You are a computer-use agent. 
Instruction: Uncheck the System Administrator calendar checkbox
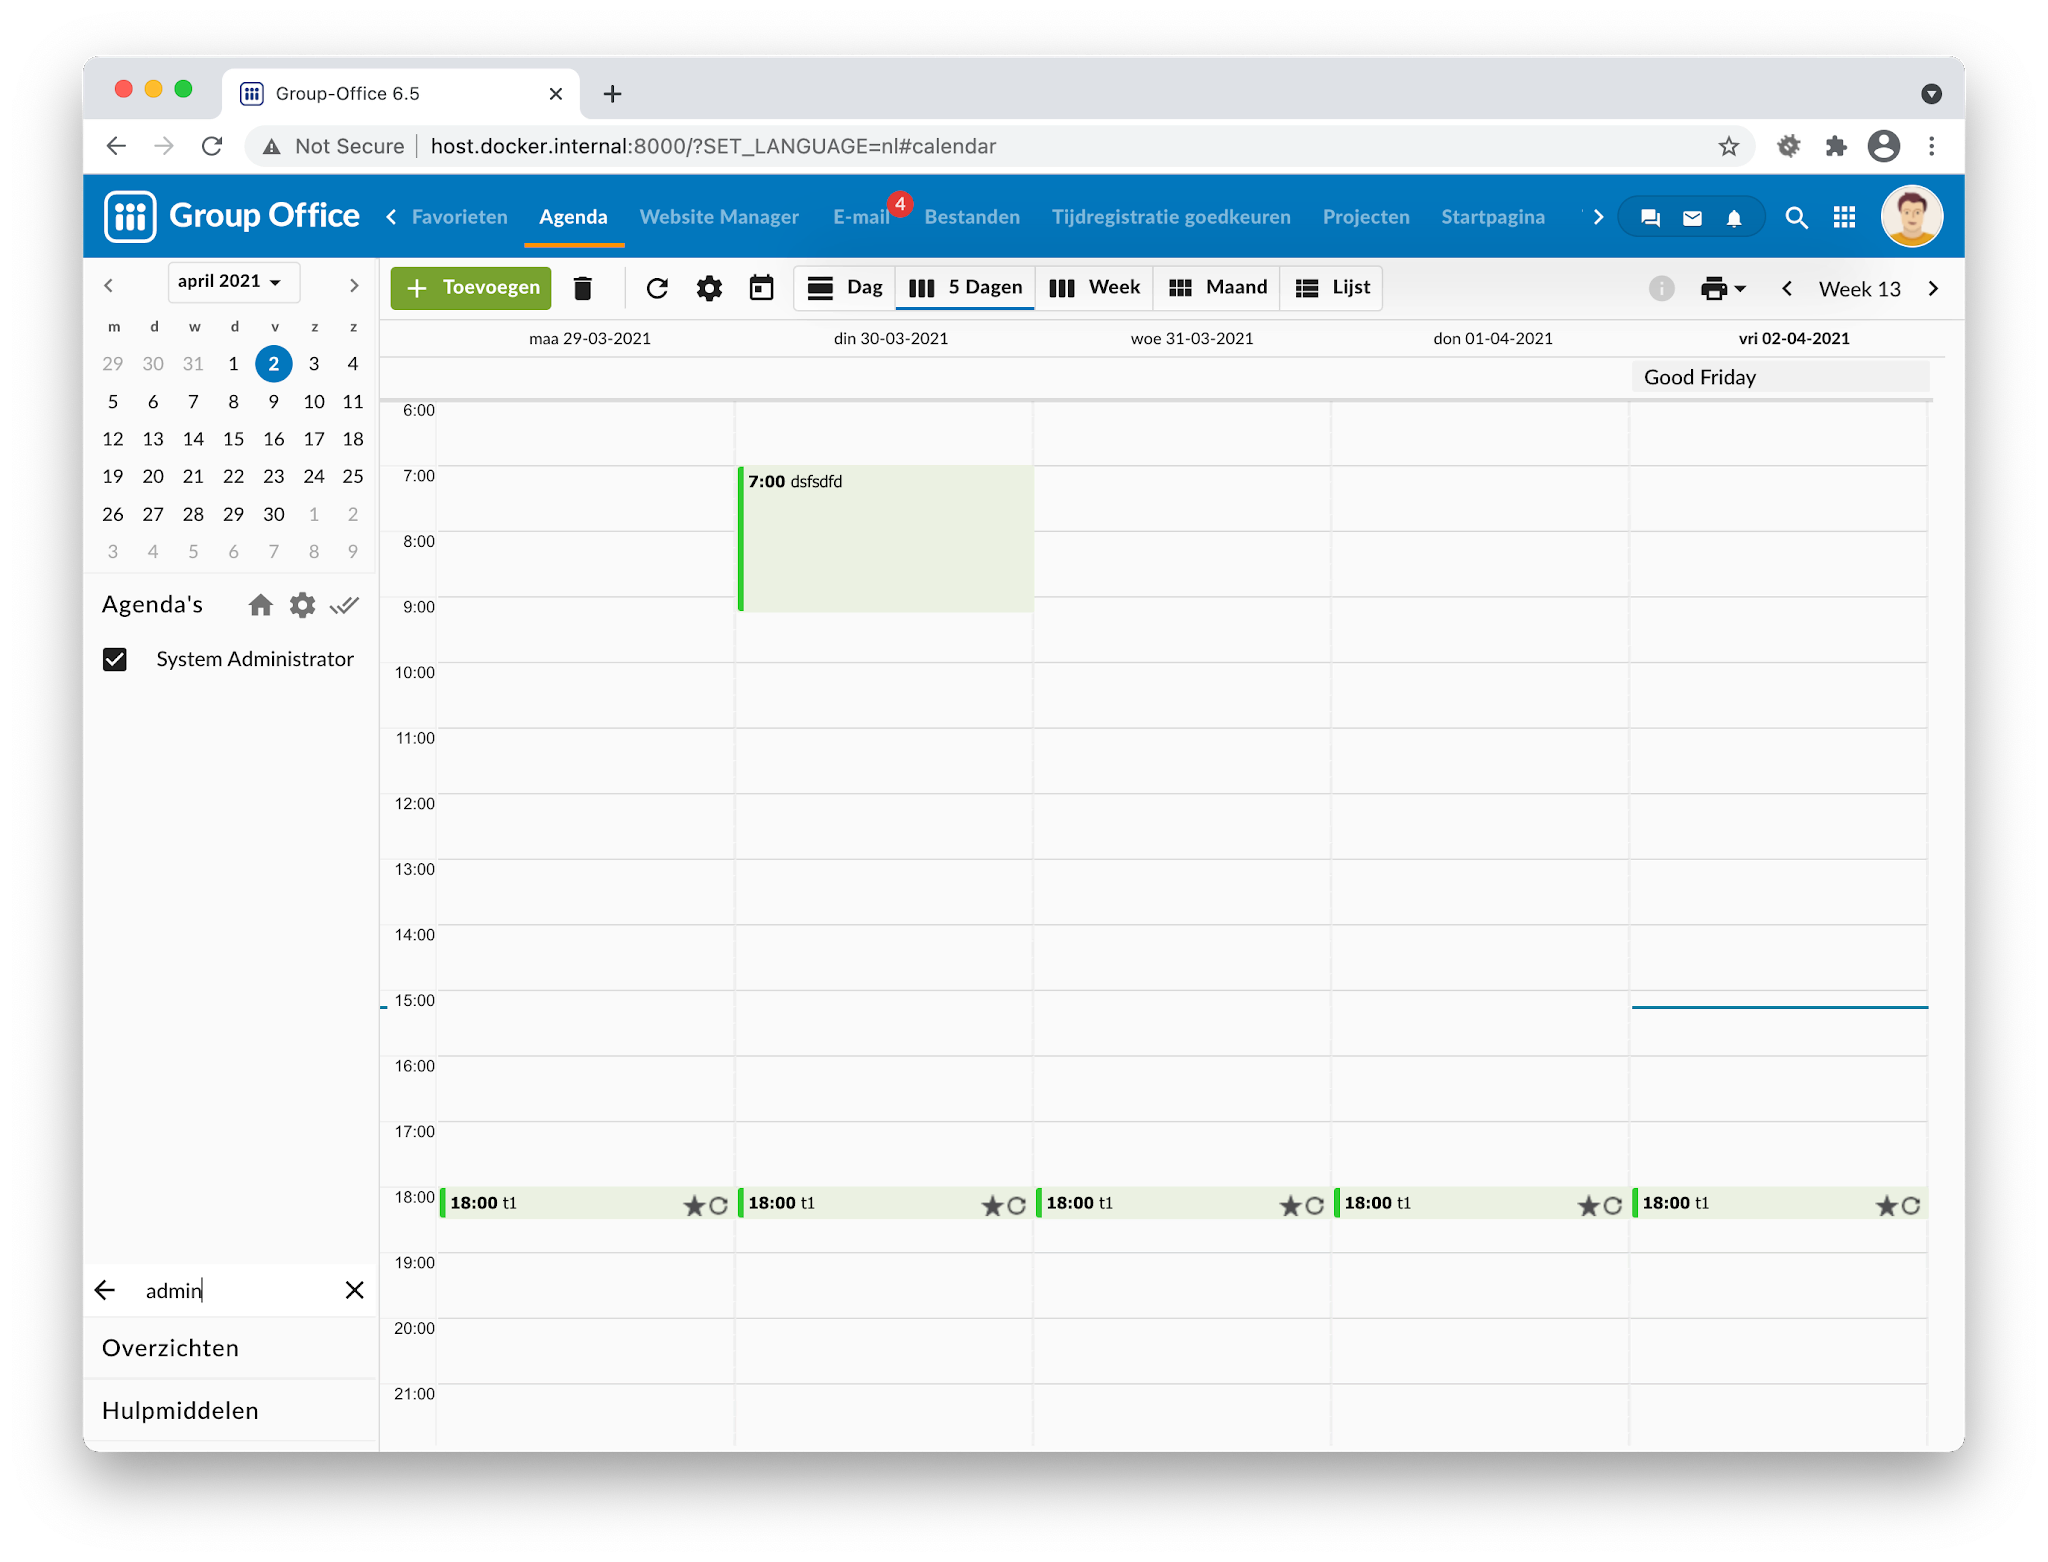tap(115, 659)
